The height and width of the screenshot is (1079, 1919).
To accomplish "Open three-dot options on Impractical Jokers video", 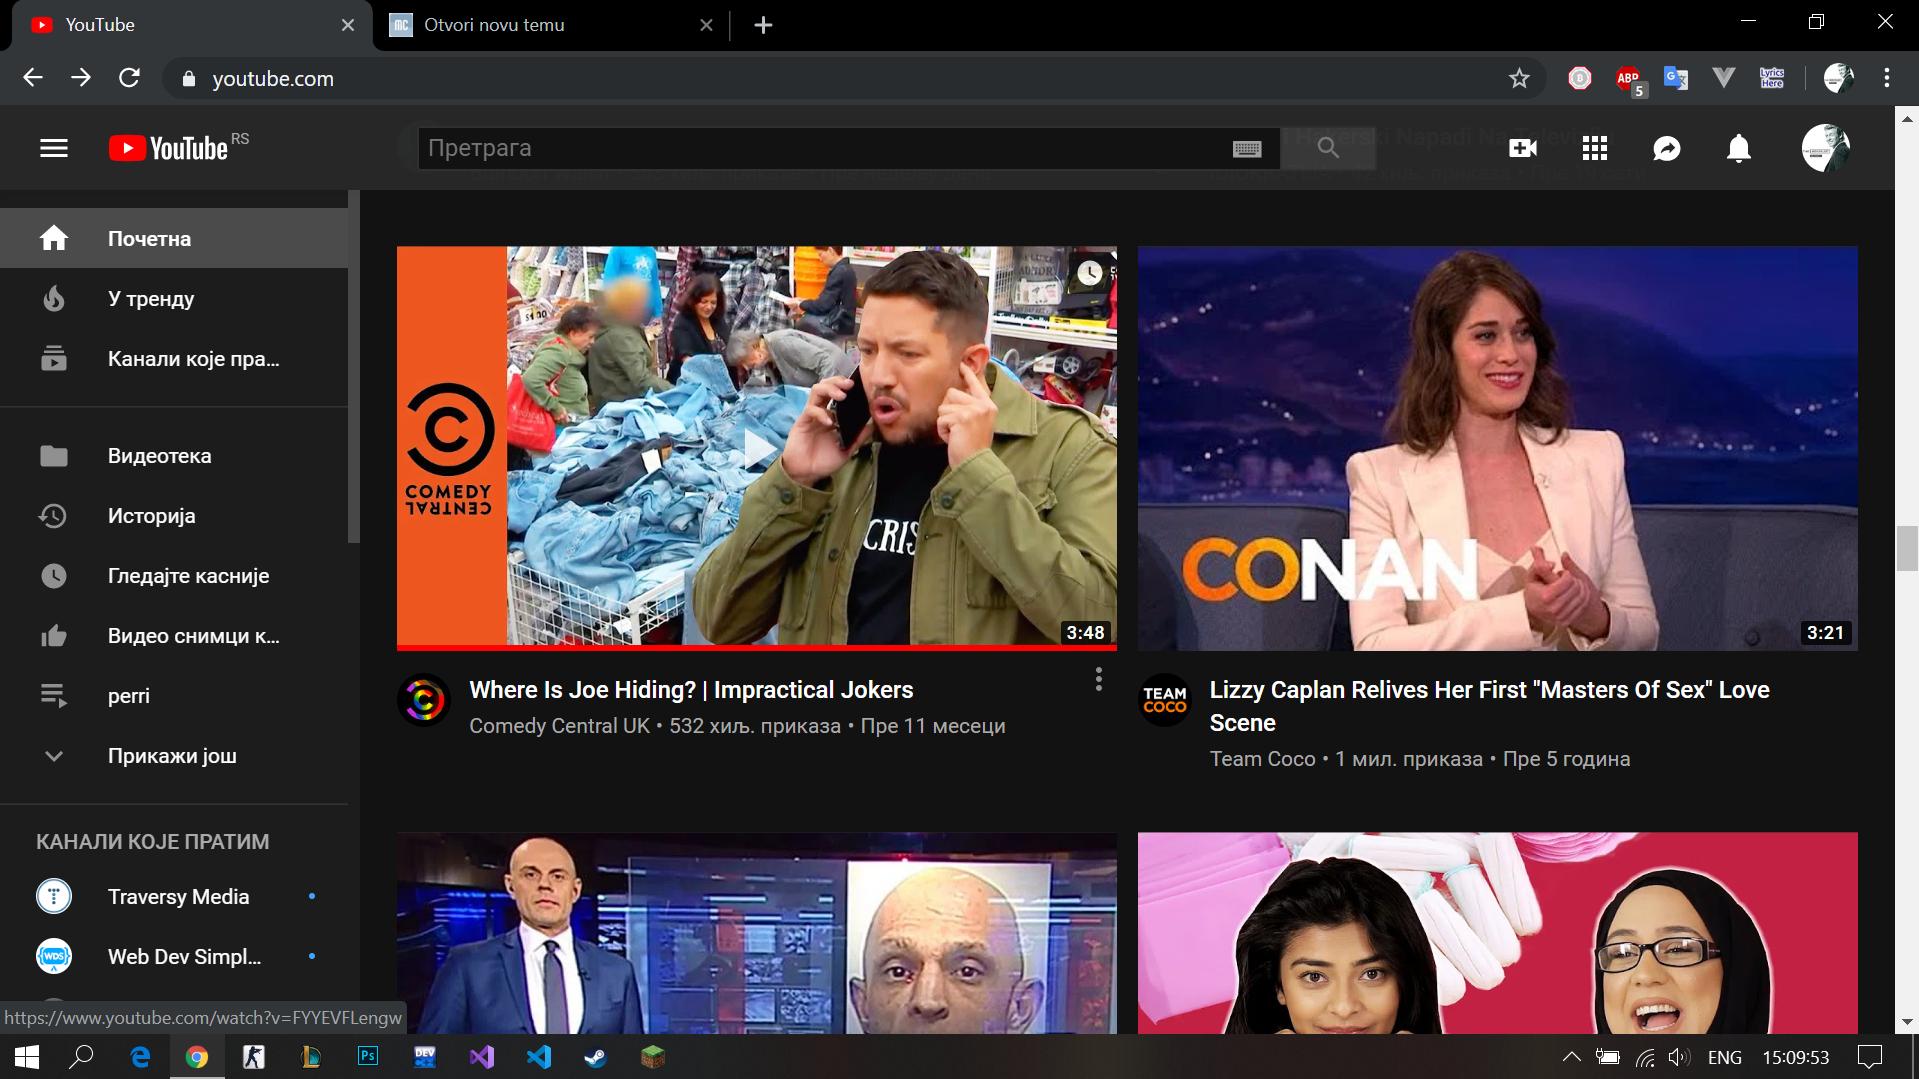I will pyautogui.click(x=1098, y=679).
